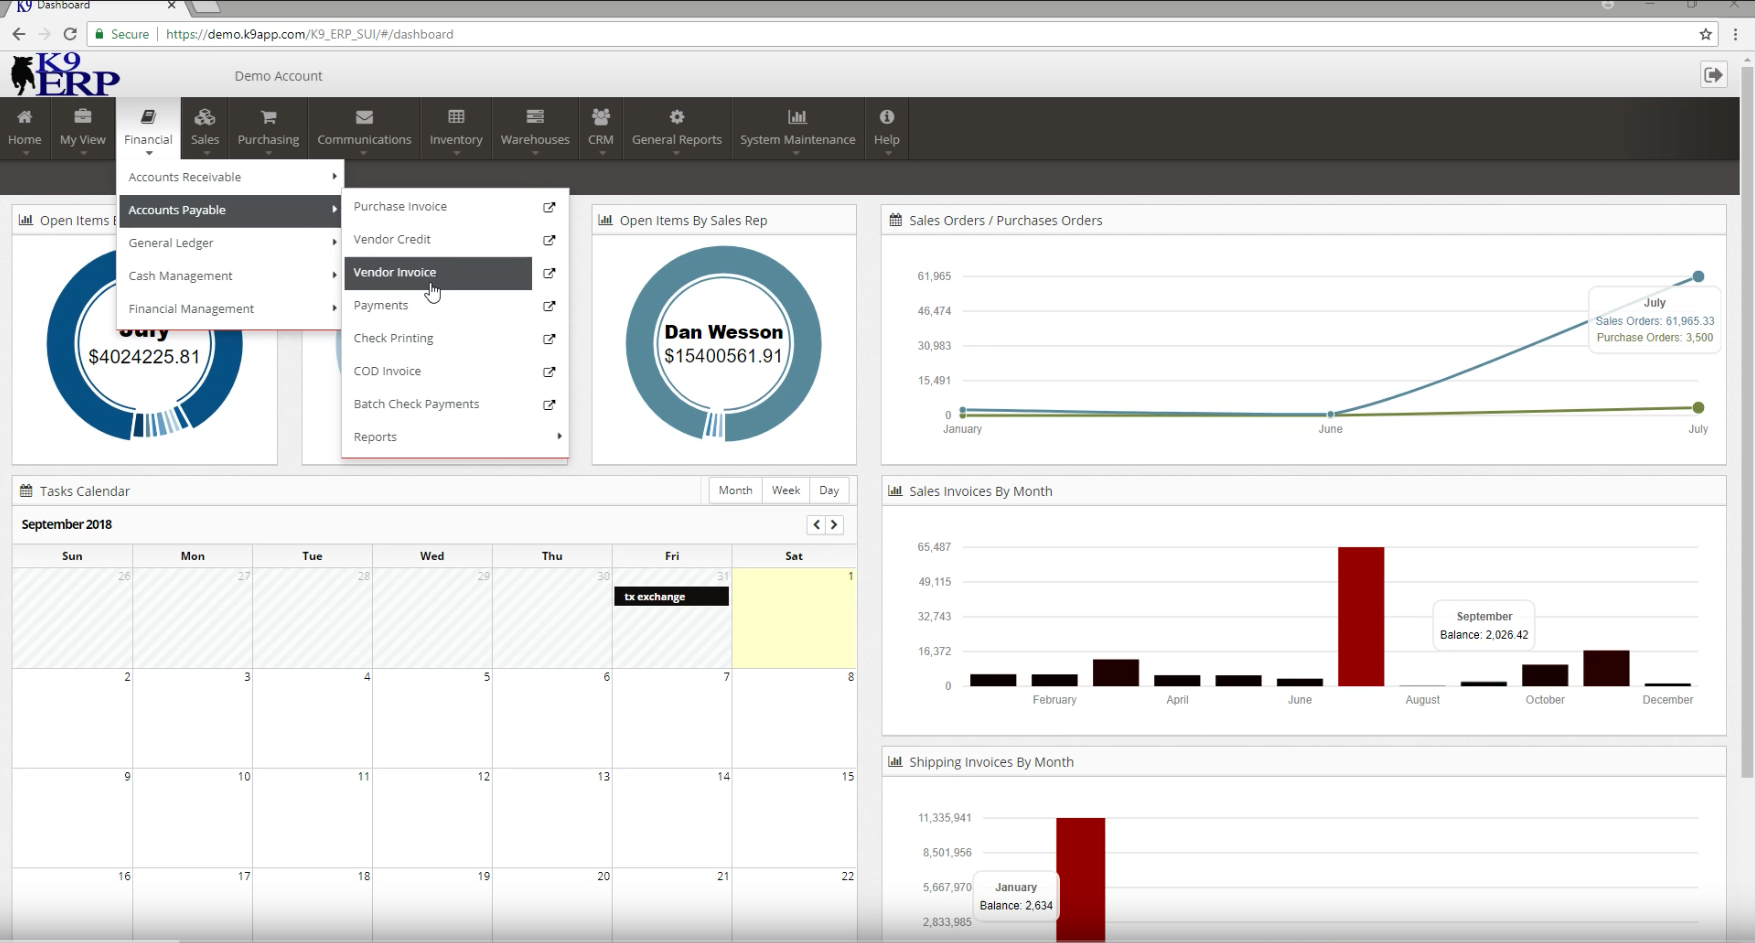This screenshot has height=943, width=1755.
Task: Expand Financial Management submenu
Action: click(x=229, y=309)
